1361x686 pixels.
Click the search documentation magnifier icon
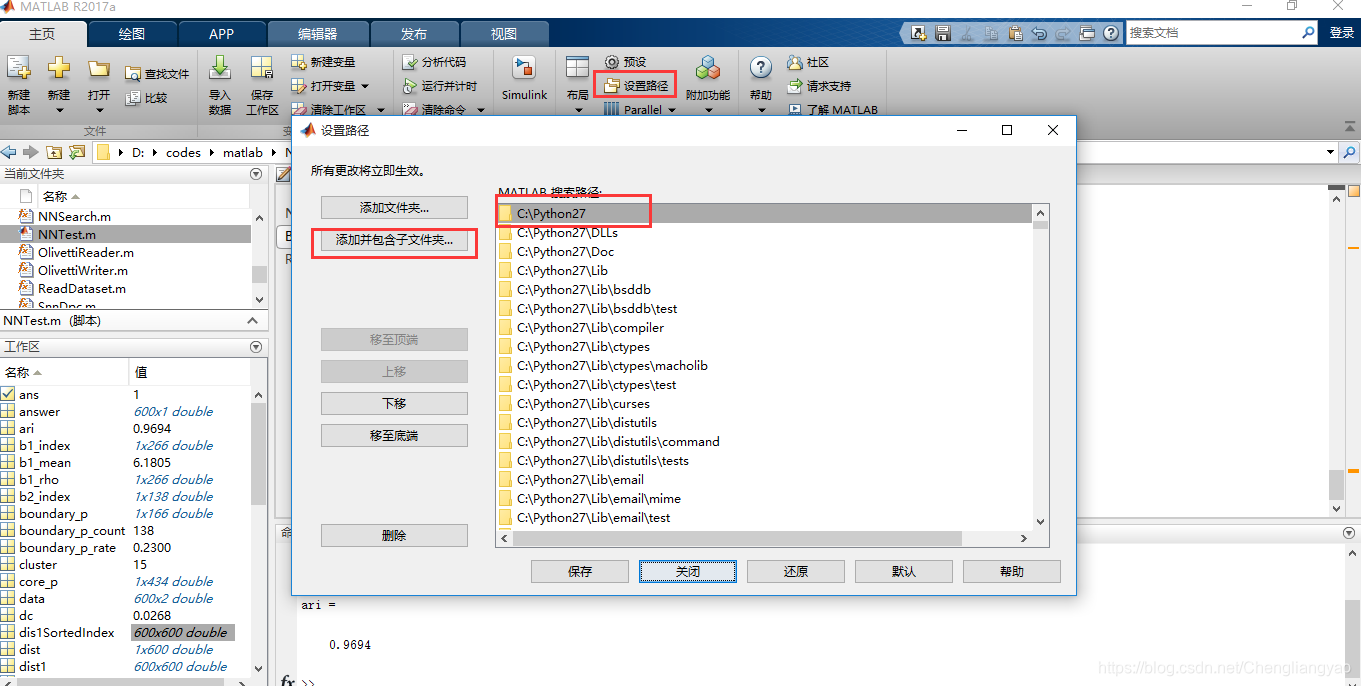tap(1308, 33)
